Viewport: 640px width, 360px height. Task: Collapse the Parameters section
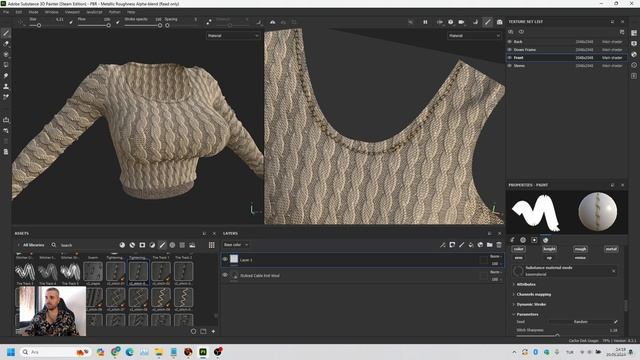point(527,314)
